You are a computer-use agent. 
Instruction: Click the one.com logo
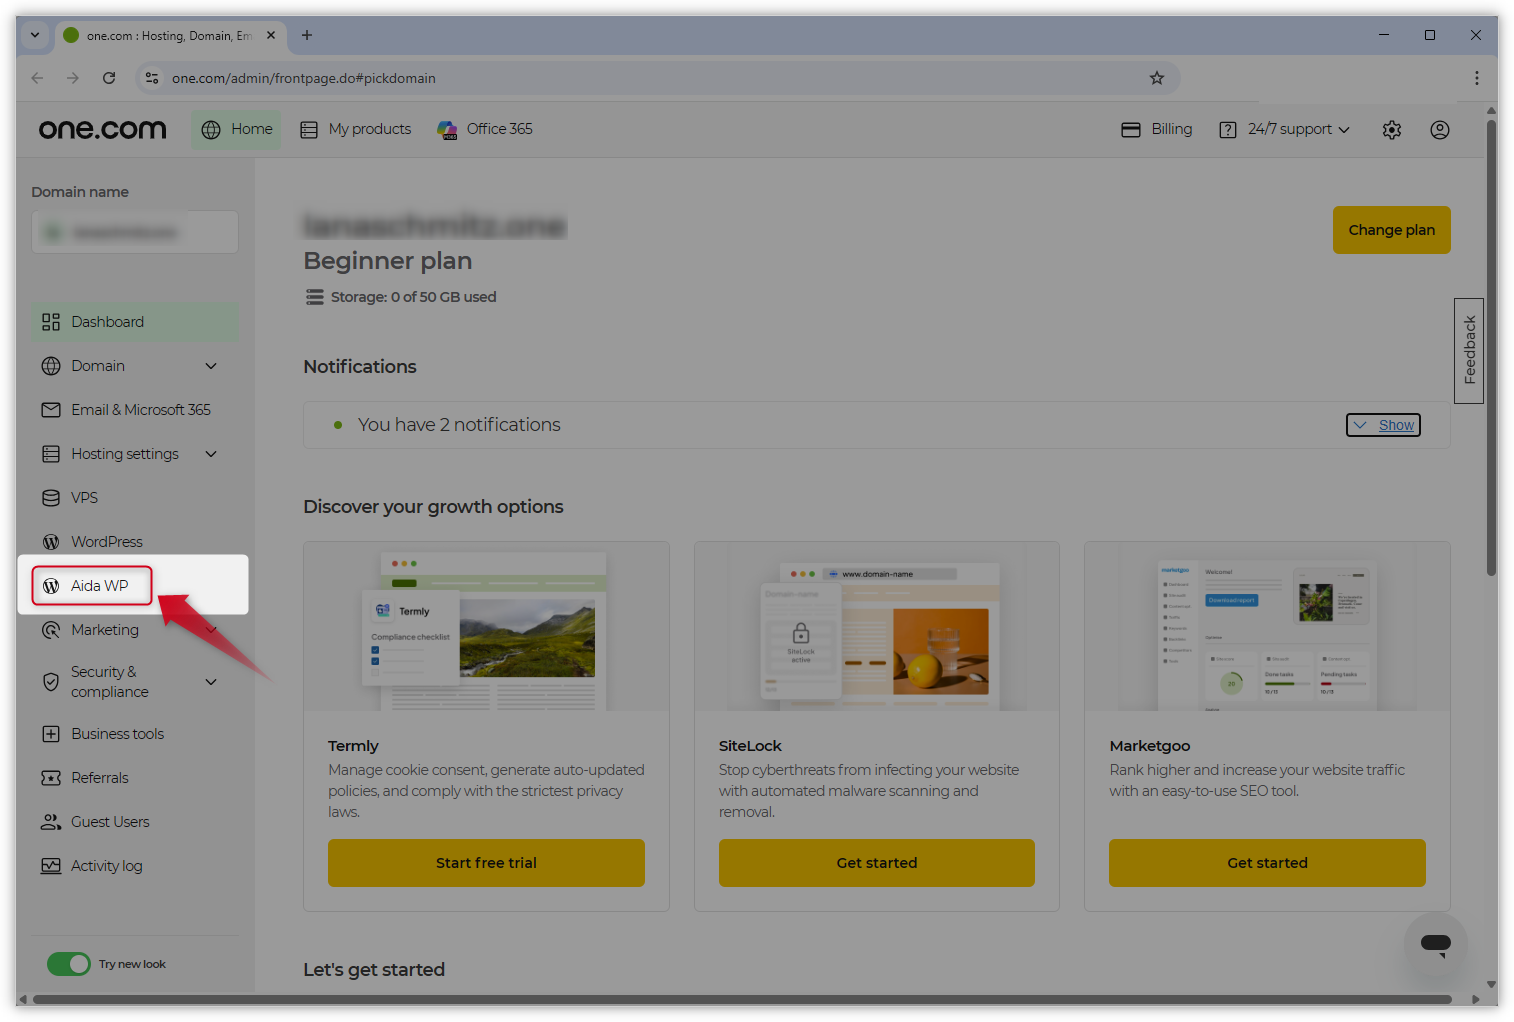tap(102, 130)
